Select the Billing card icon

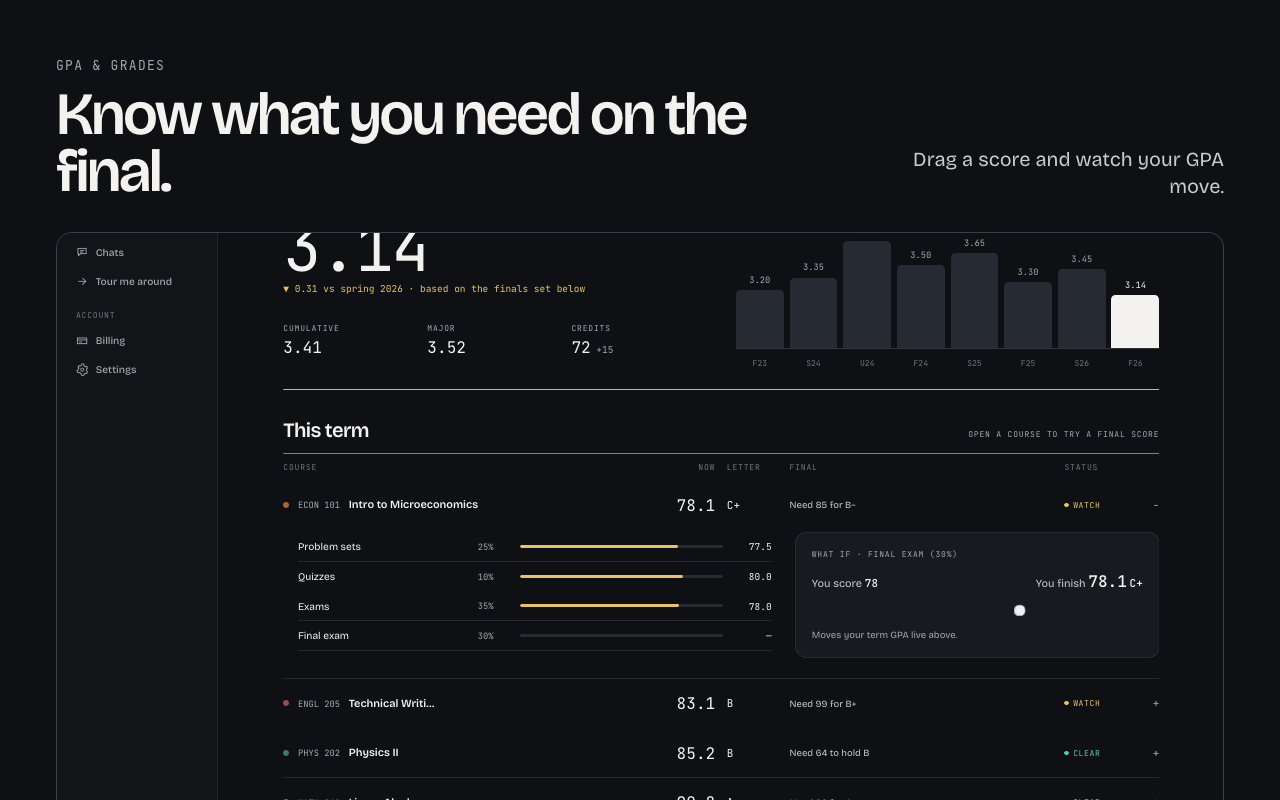pyautogui.click(x=82, y=341)
